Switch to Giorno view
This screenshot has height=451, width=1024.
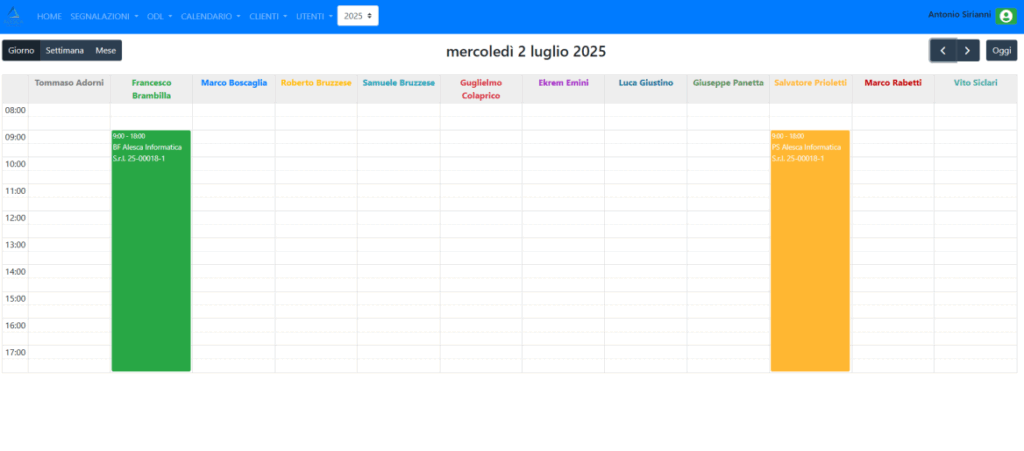[x=21, y=50]
